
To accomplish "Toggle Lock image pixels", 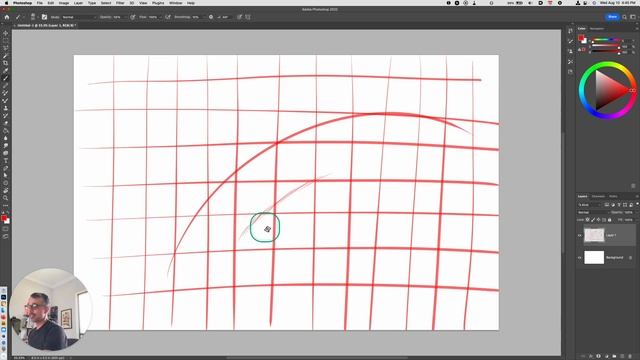I will click(x=593, y=220).
